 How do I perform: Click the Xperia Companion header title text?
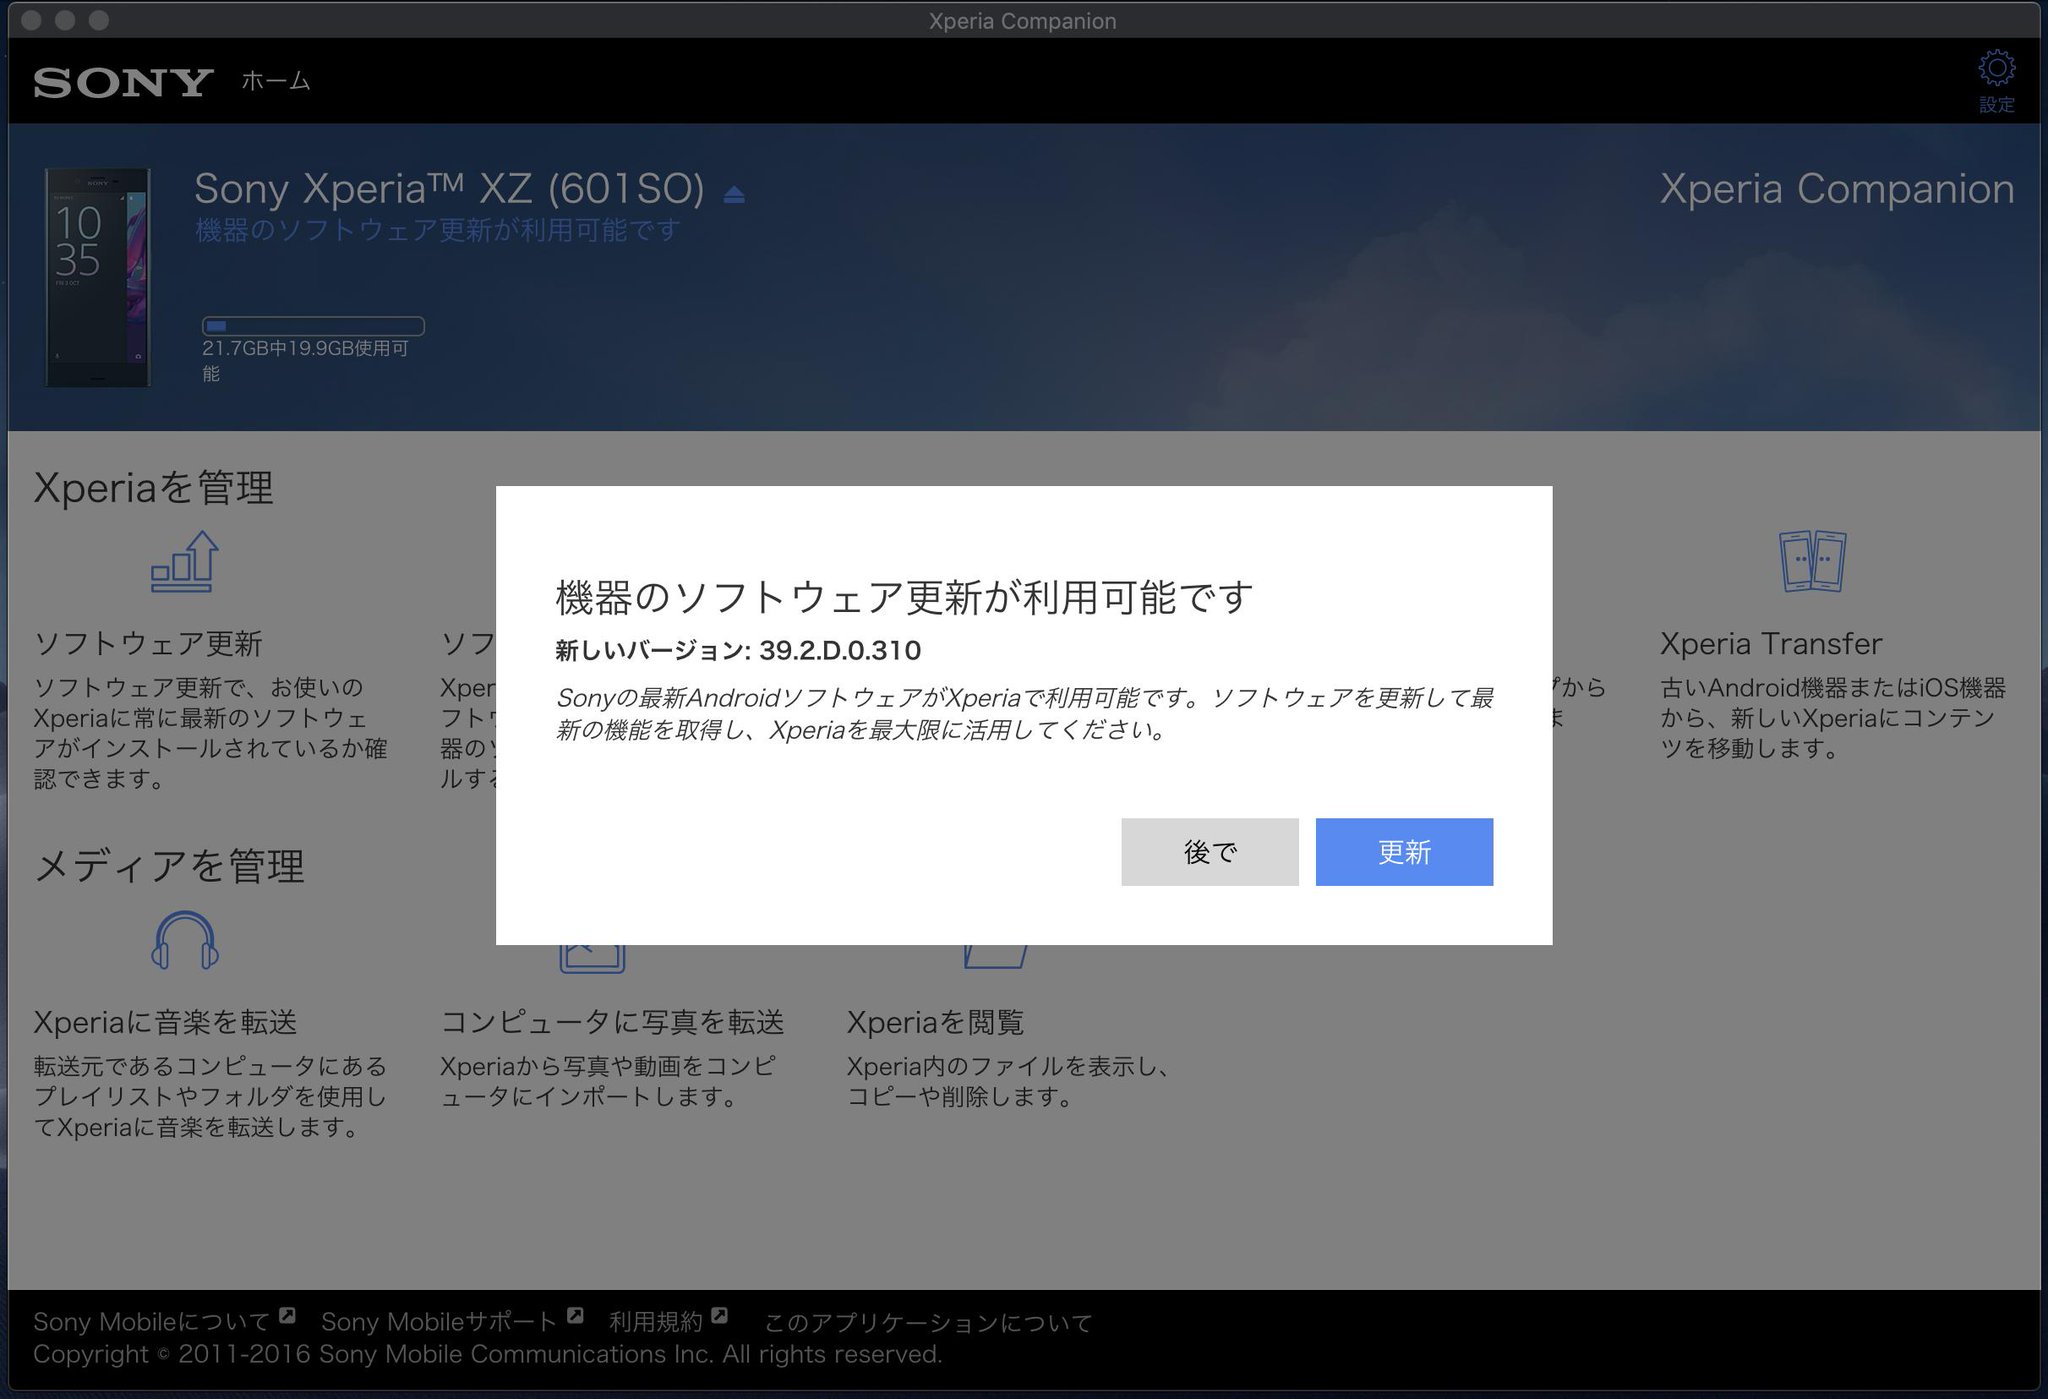click(1837, 189)
